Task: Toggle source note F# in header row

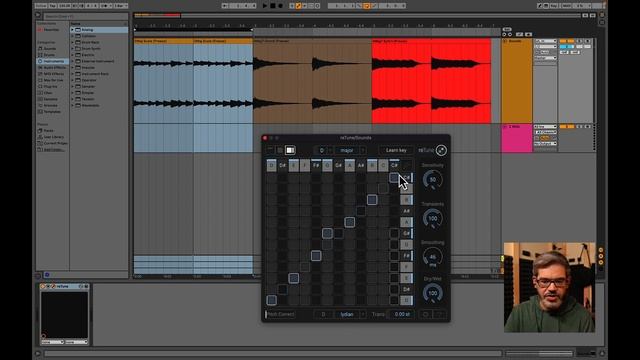Action: 316,165
